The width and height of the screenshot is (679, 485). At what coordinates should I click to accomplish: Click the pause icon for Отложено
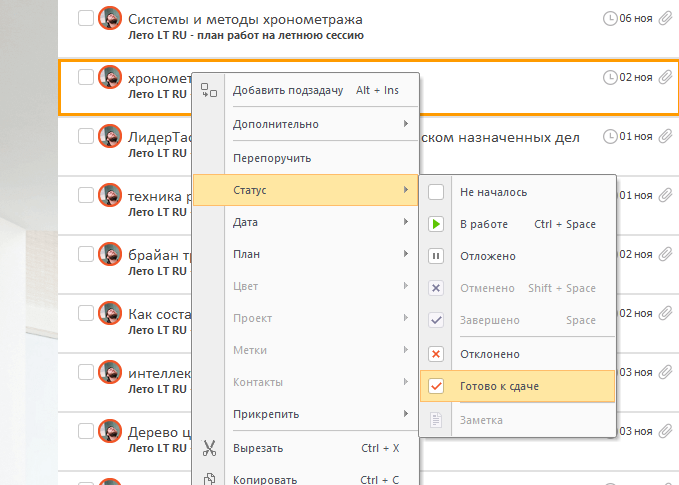[x=436, y=256]
